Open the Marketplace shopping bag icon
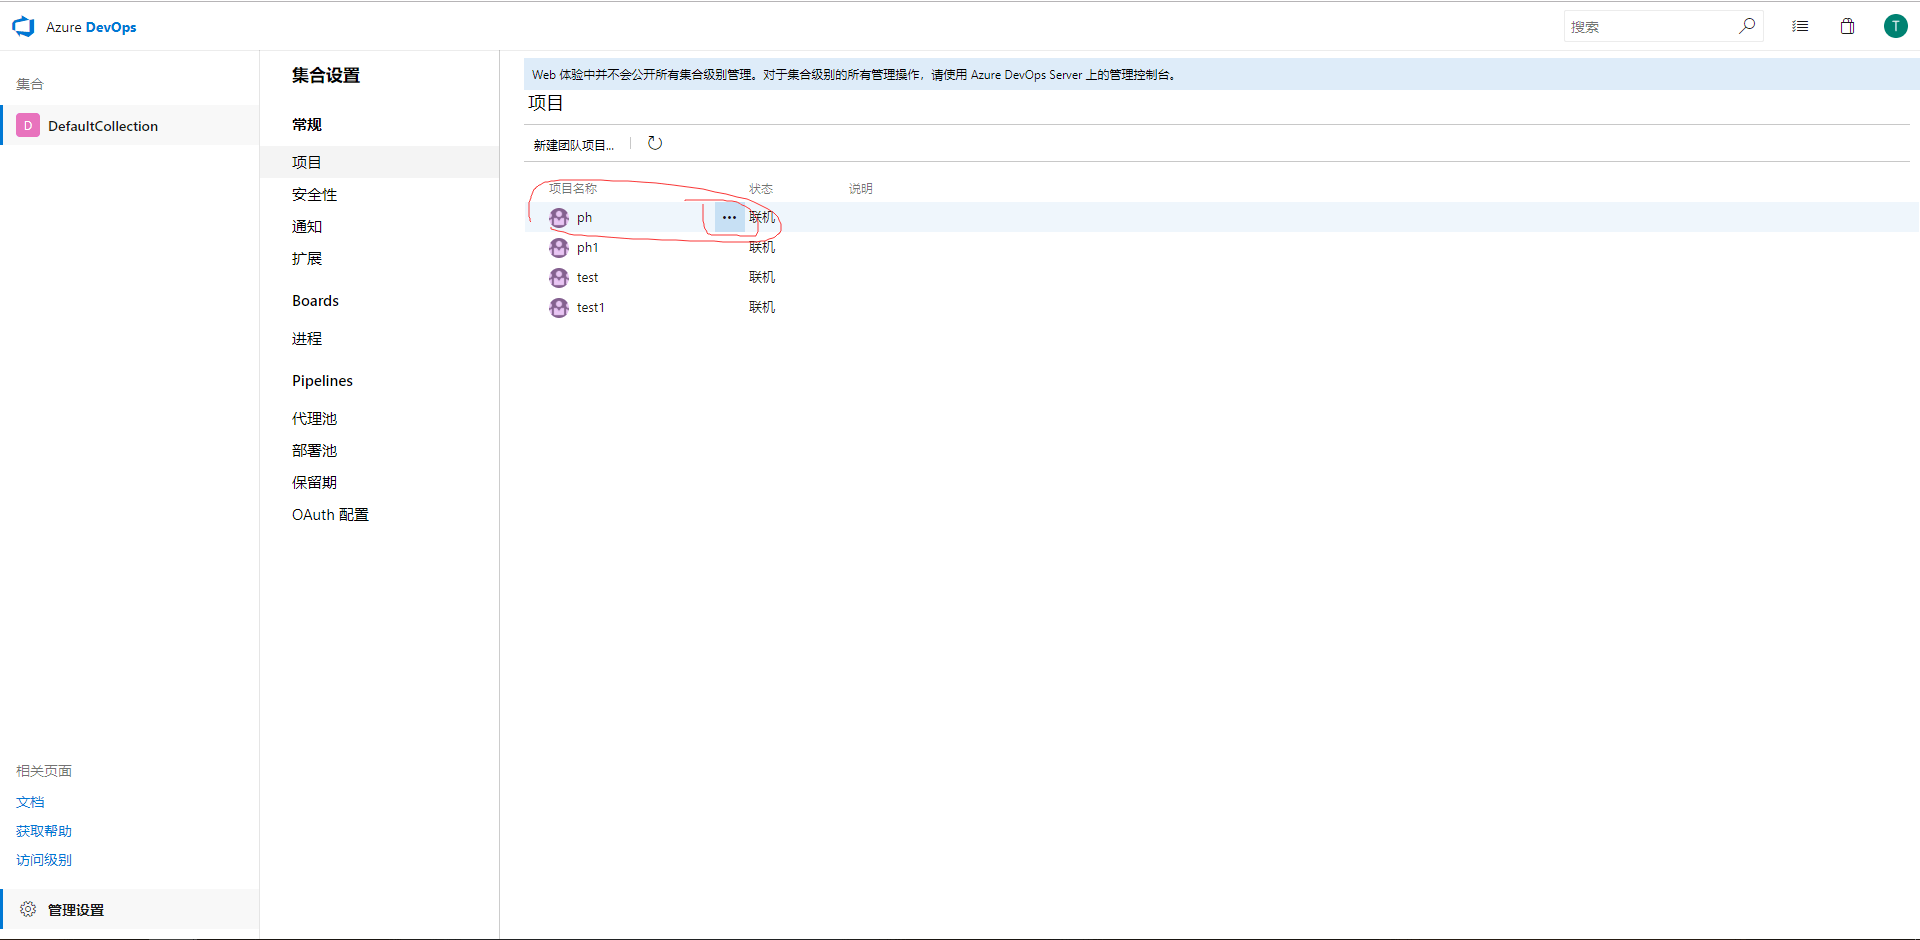This screenshot has width=1920, height=940. [x=1847, y=26]
